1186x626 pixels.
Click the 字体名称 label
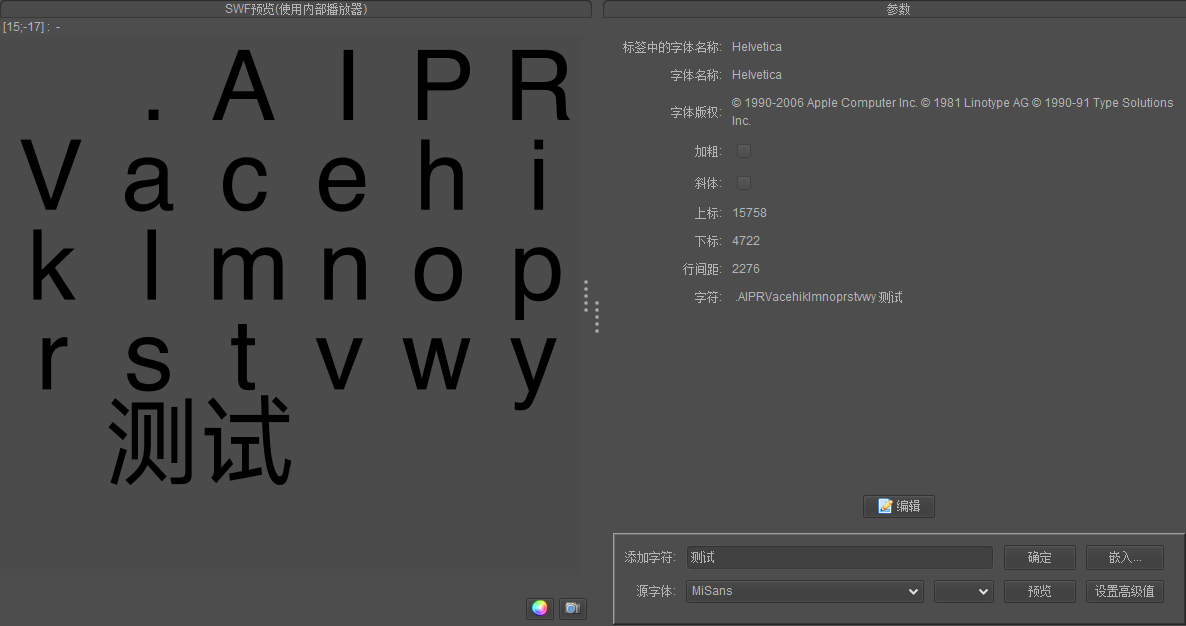[696, 75]
